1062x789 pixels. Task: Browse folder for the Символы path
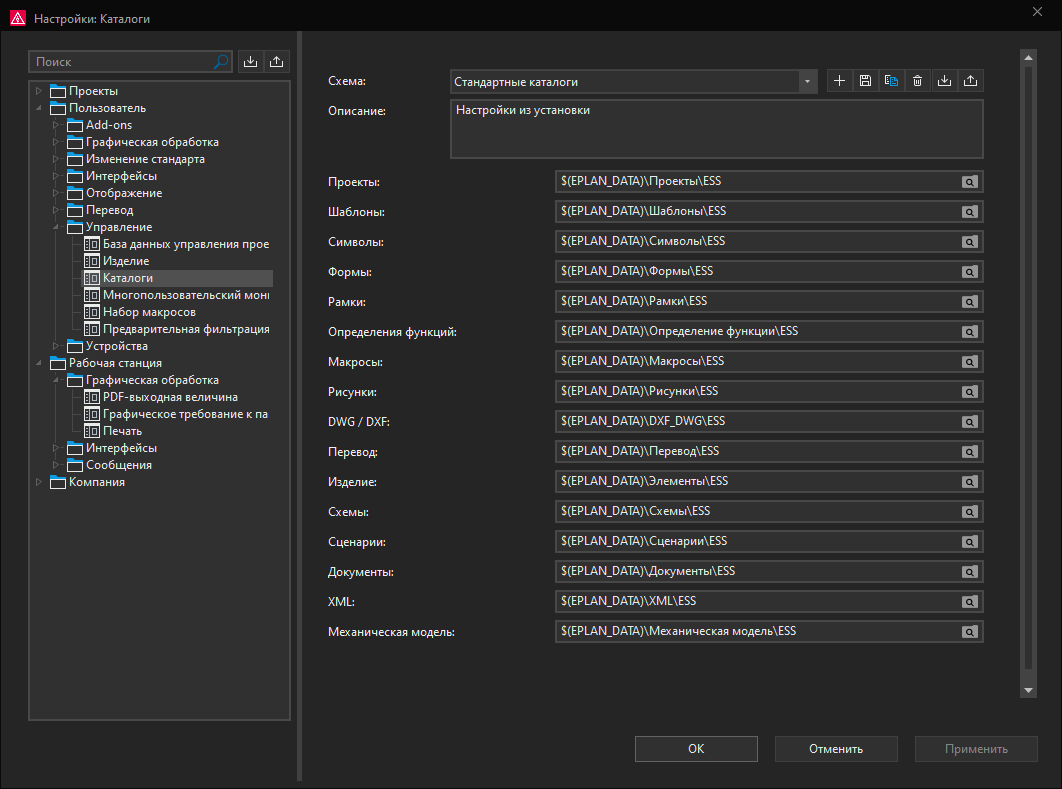(970, 242)
